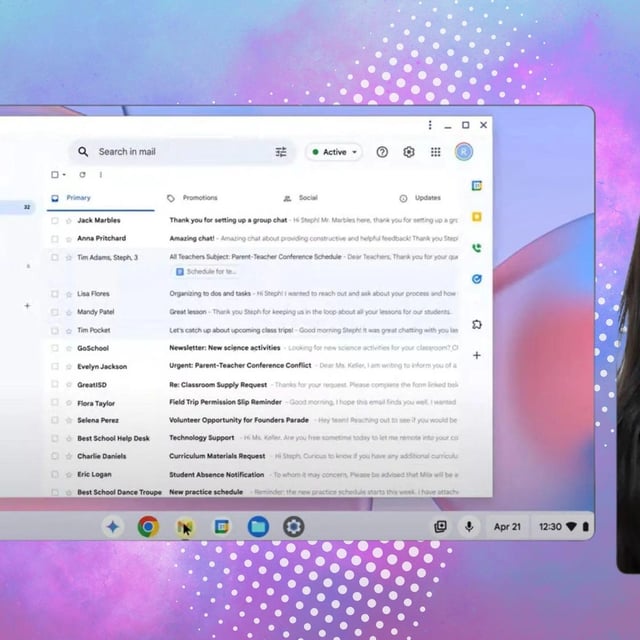Switch to the Updates tab
The image size is (640, 640).
click(x=420, y=198)
